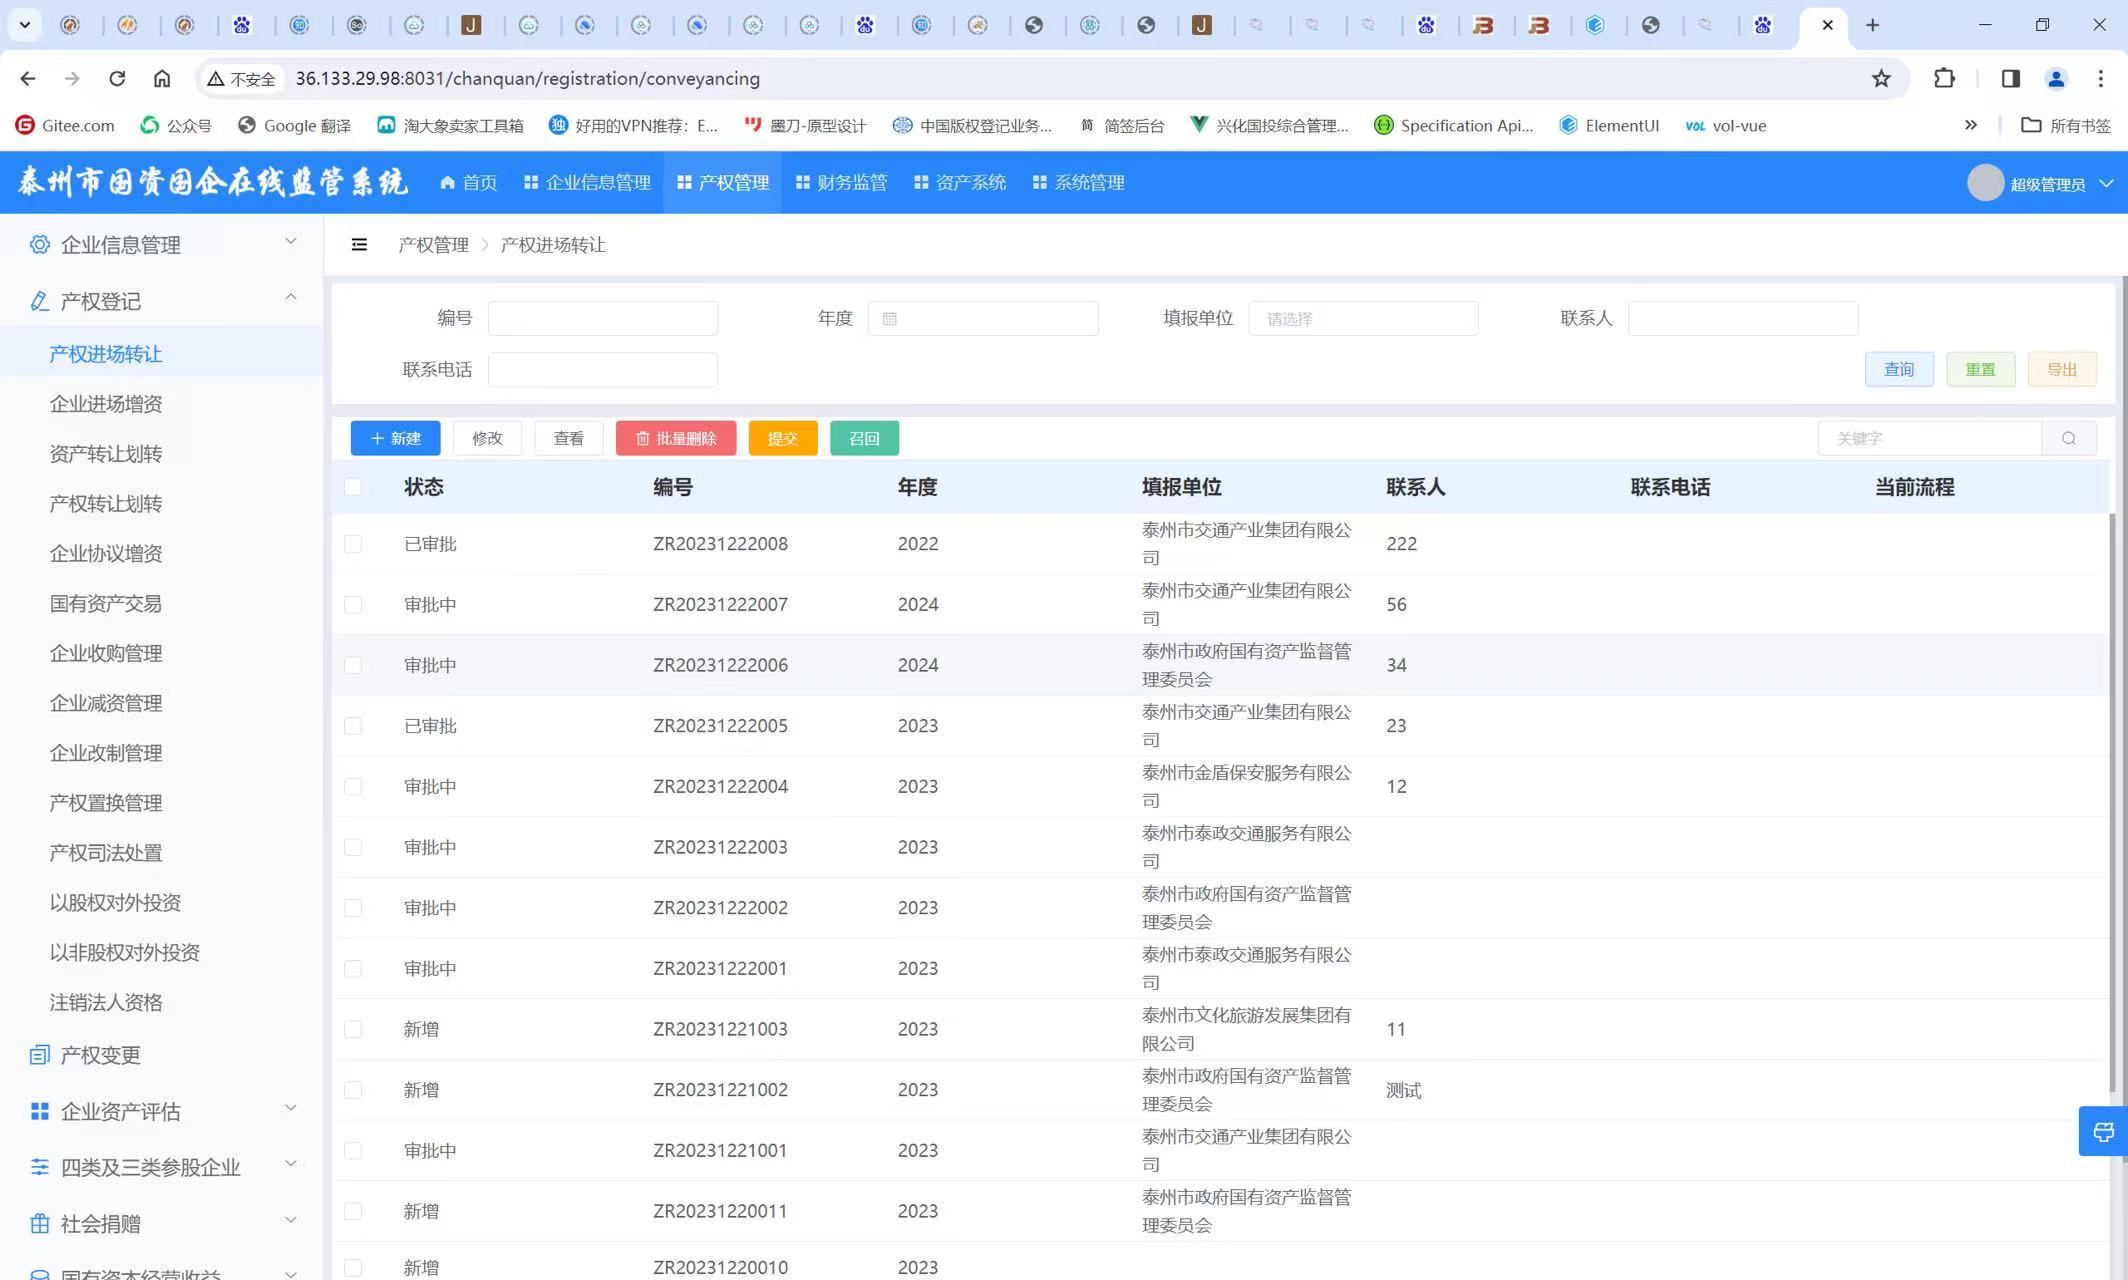
Task: Toggle the browser side panel icon
Action: click(2010, 78)
